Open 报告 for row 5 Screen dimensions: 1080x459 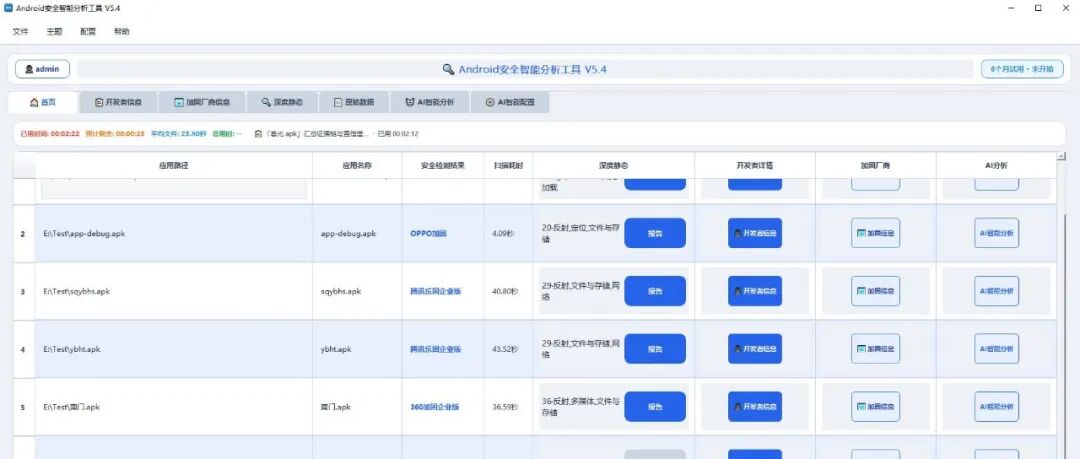pos(655,407)
